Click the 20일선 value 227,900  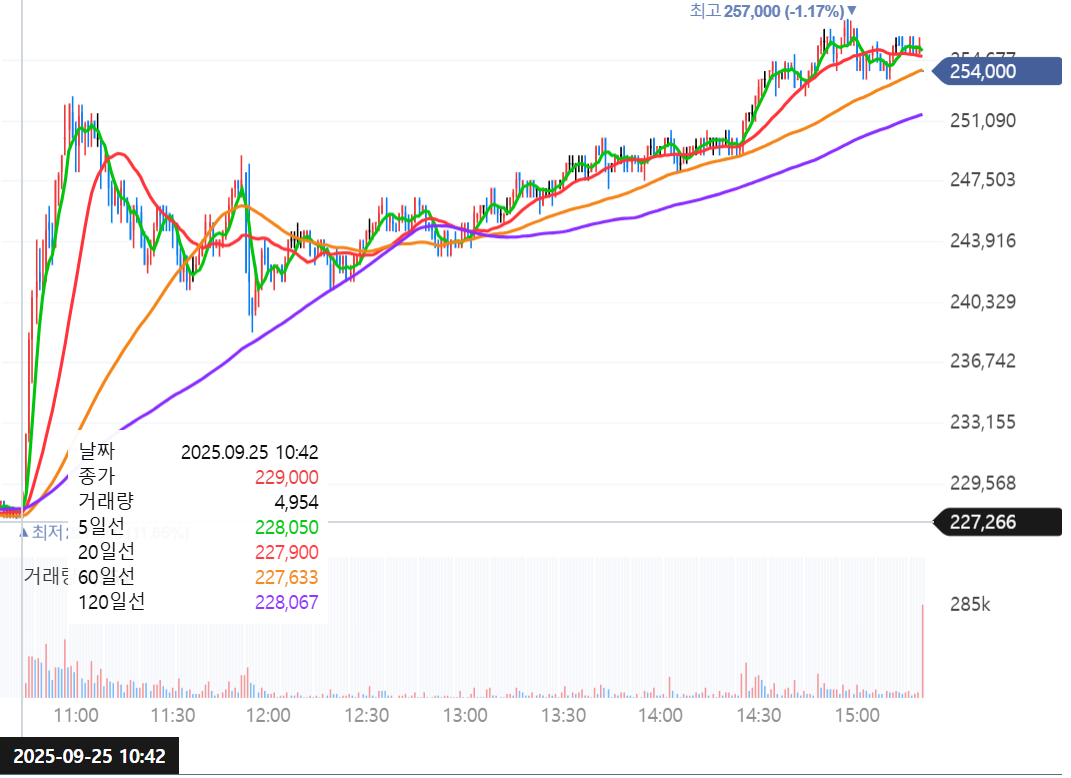[286, 552]
